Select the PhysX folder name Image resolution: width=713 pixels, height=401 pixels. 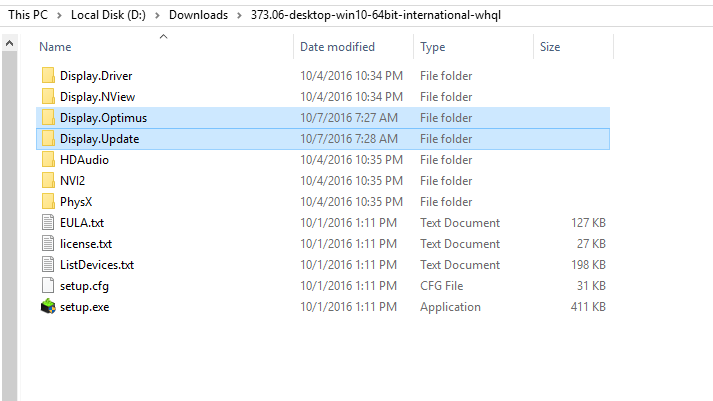pyautogui.click(x=76, y=201)
